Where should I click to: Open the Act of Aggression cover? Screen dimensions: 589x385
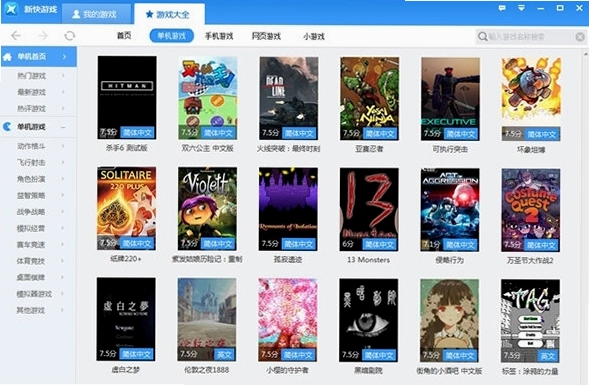click(x=450, y=210)
